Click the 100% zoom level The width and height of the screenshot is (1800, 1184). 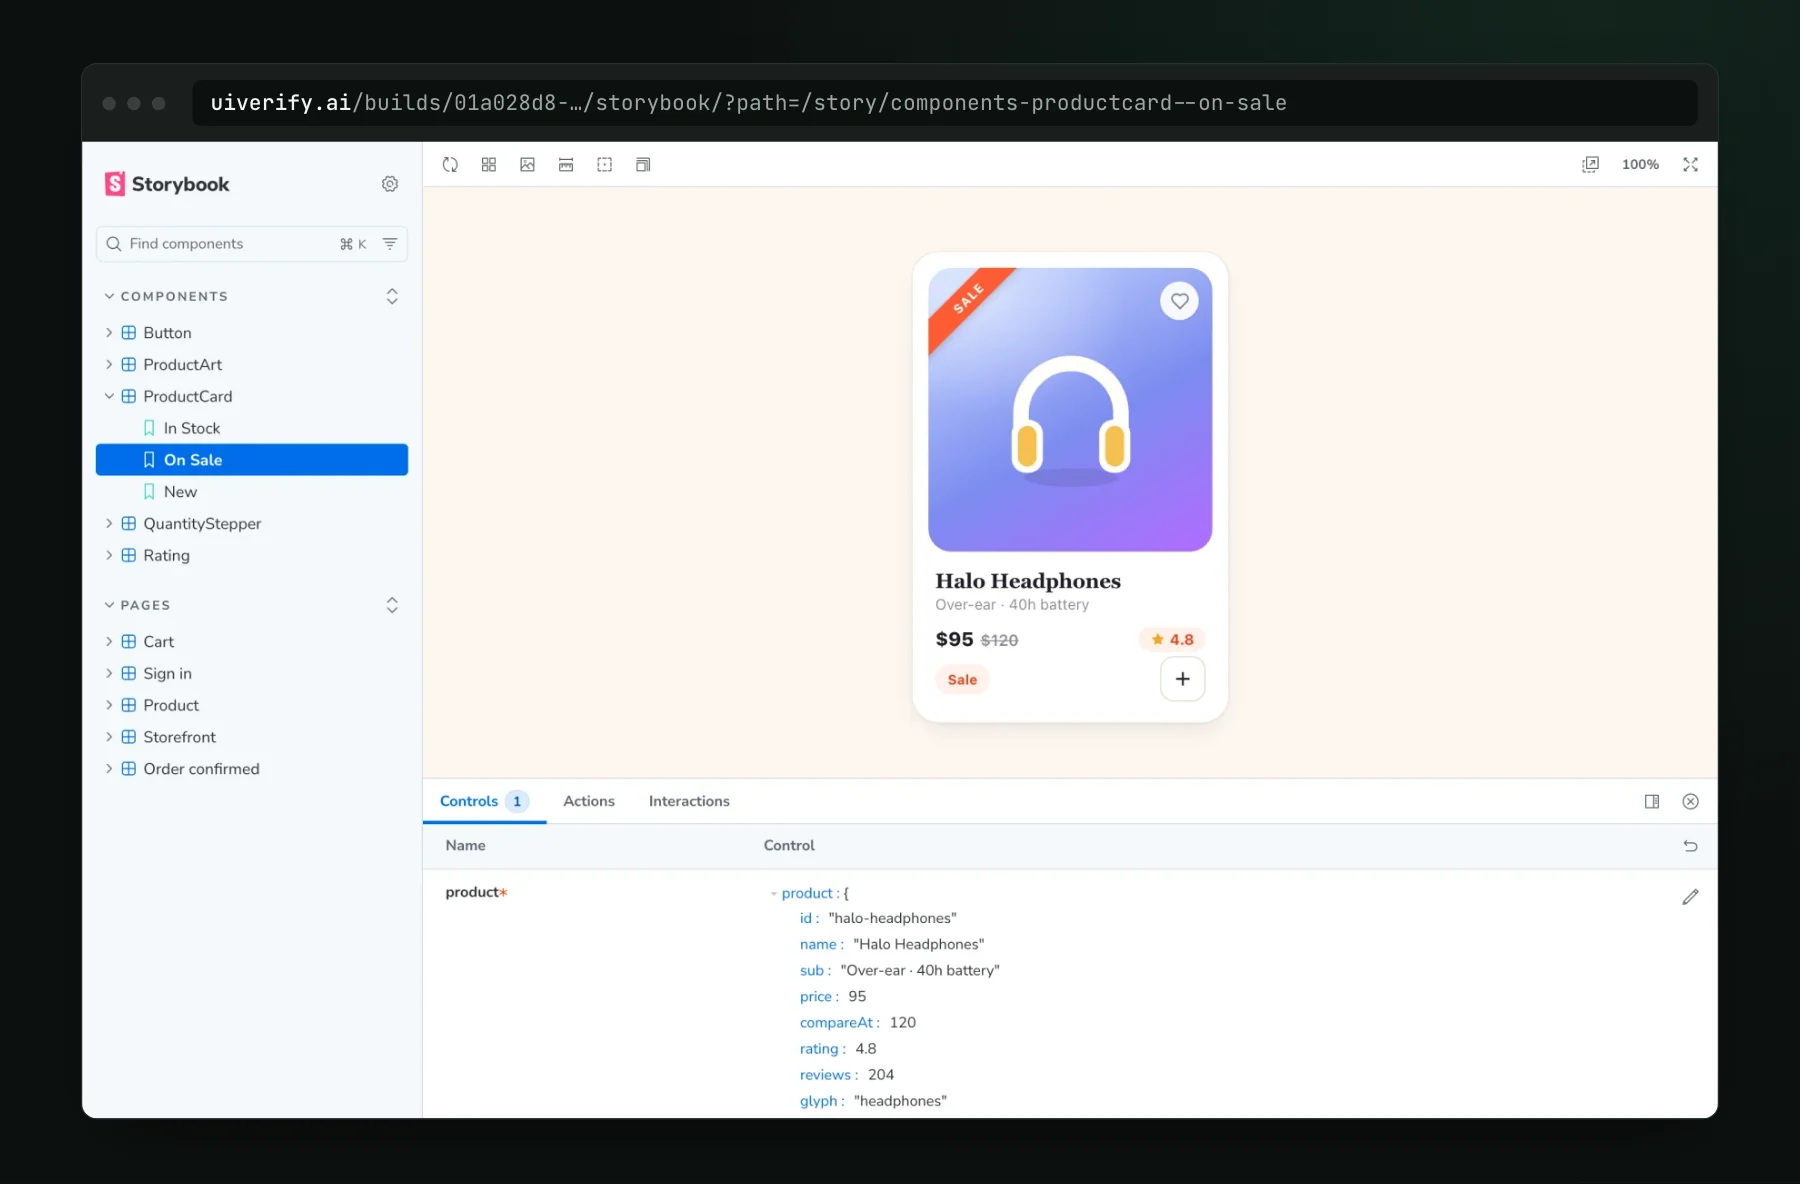[x=1640, y=165]
